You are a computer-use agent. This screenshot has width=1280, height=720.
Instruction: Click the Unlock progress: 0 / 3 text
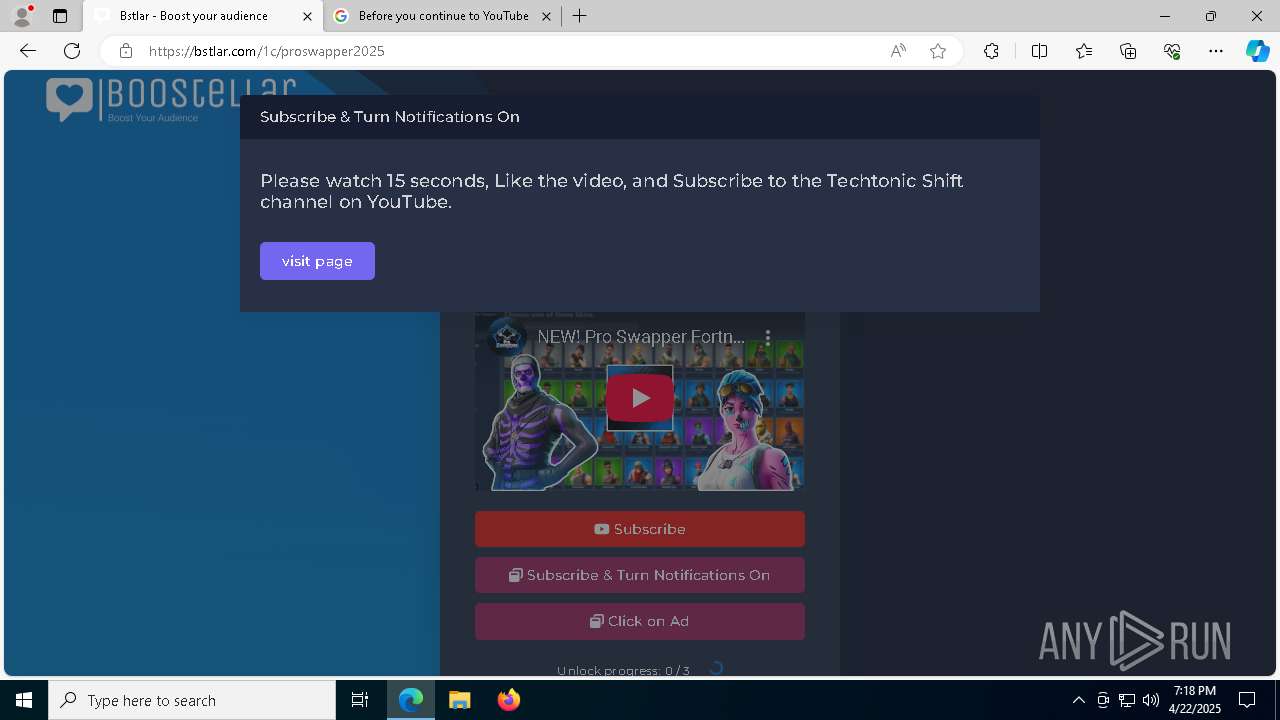point(623,670)
